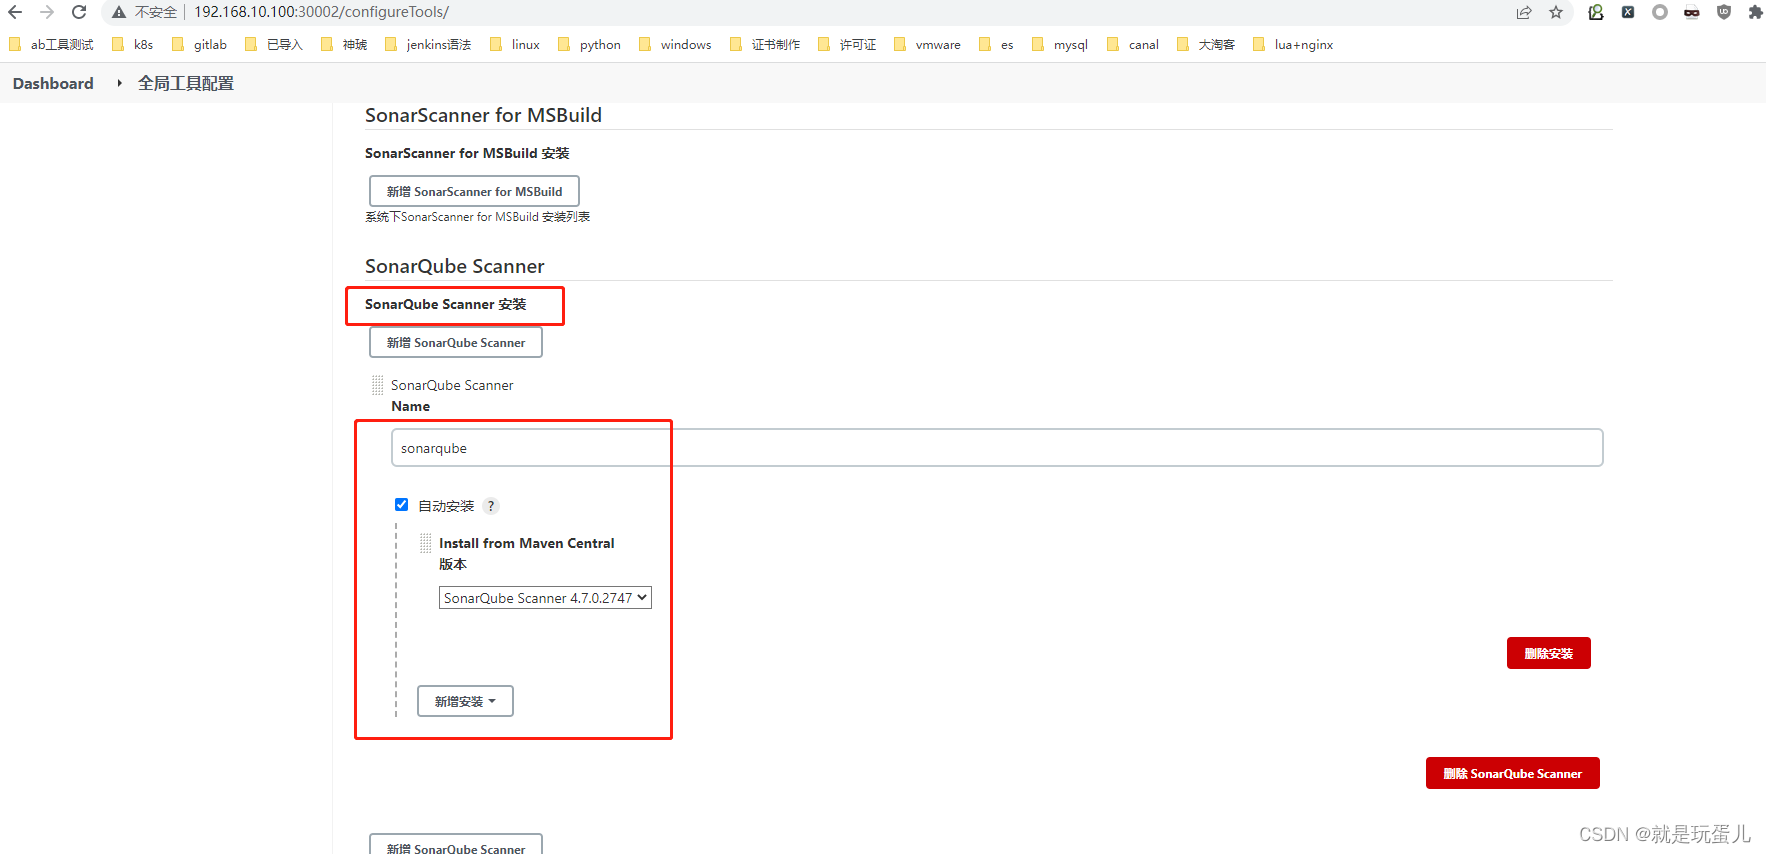Open the linux bookmark folder

pyautogui.click(x=515, y=44)
